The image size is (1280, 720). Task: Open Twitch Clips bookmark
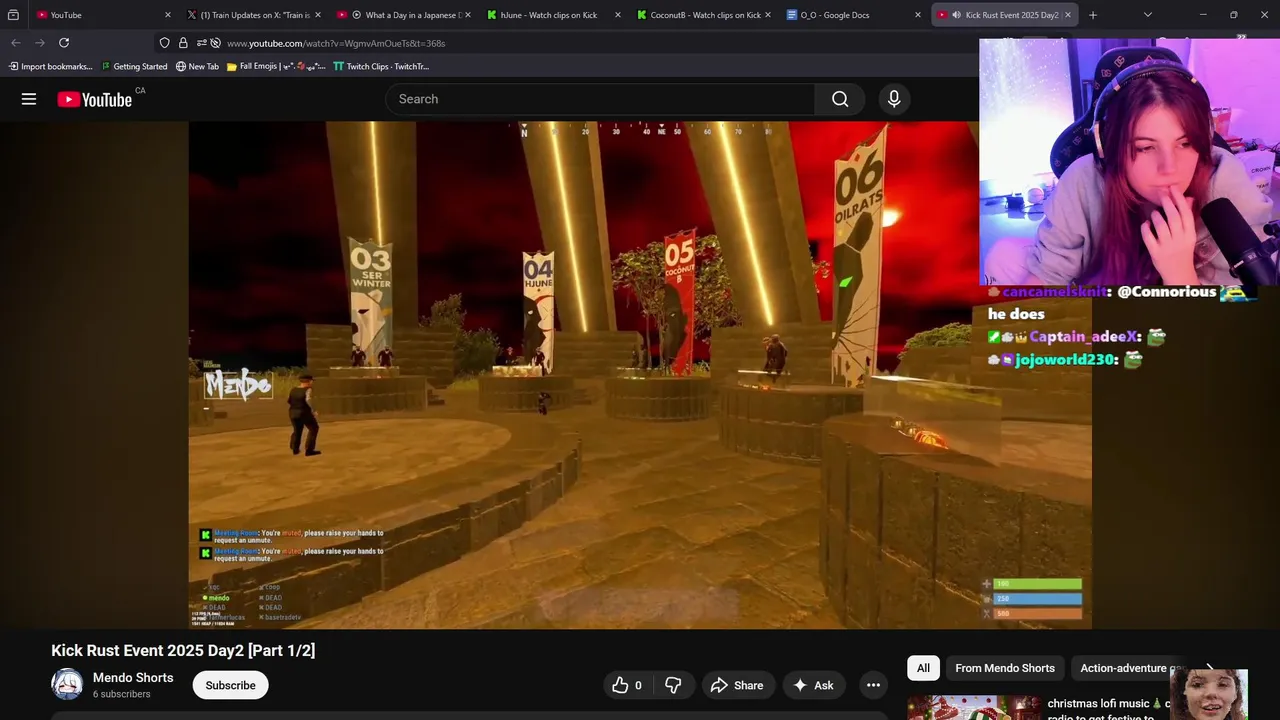point(381,66)
